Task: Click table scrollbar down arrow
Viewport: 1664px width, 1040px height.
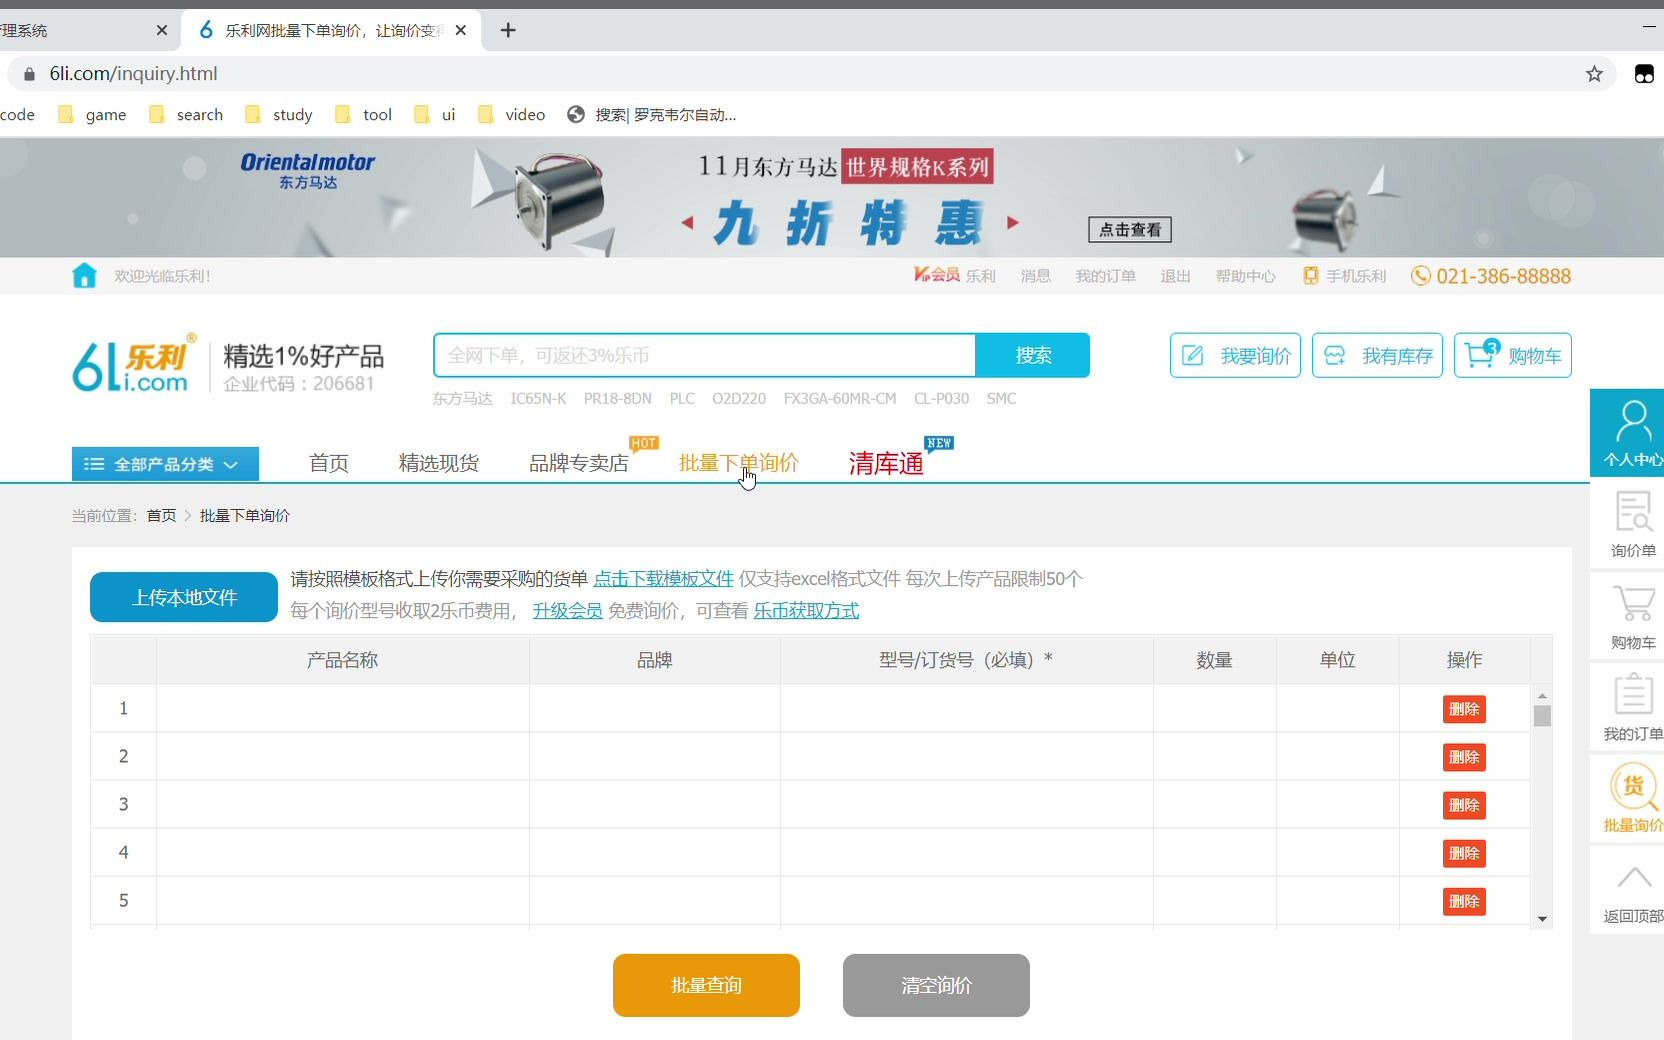Action: click(x=1542, y=919)
